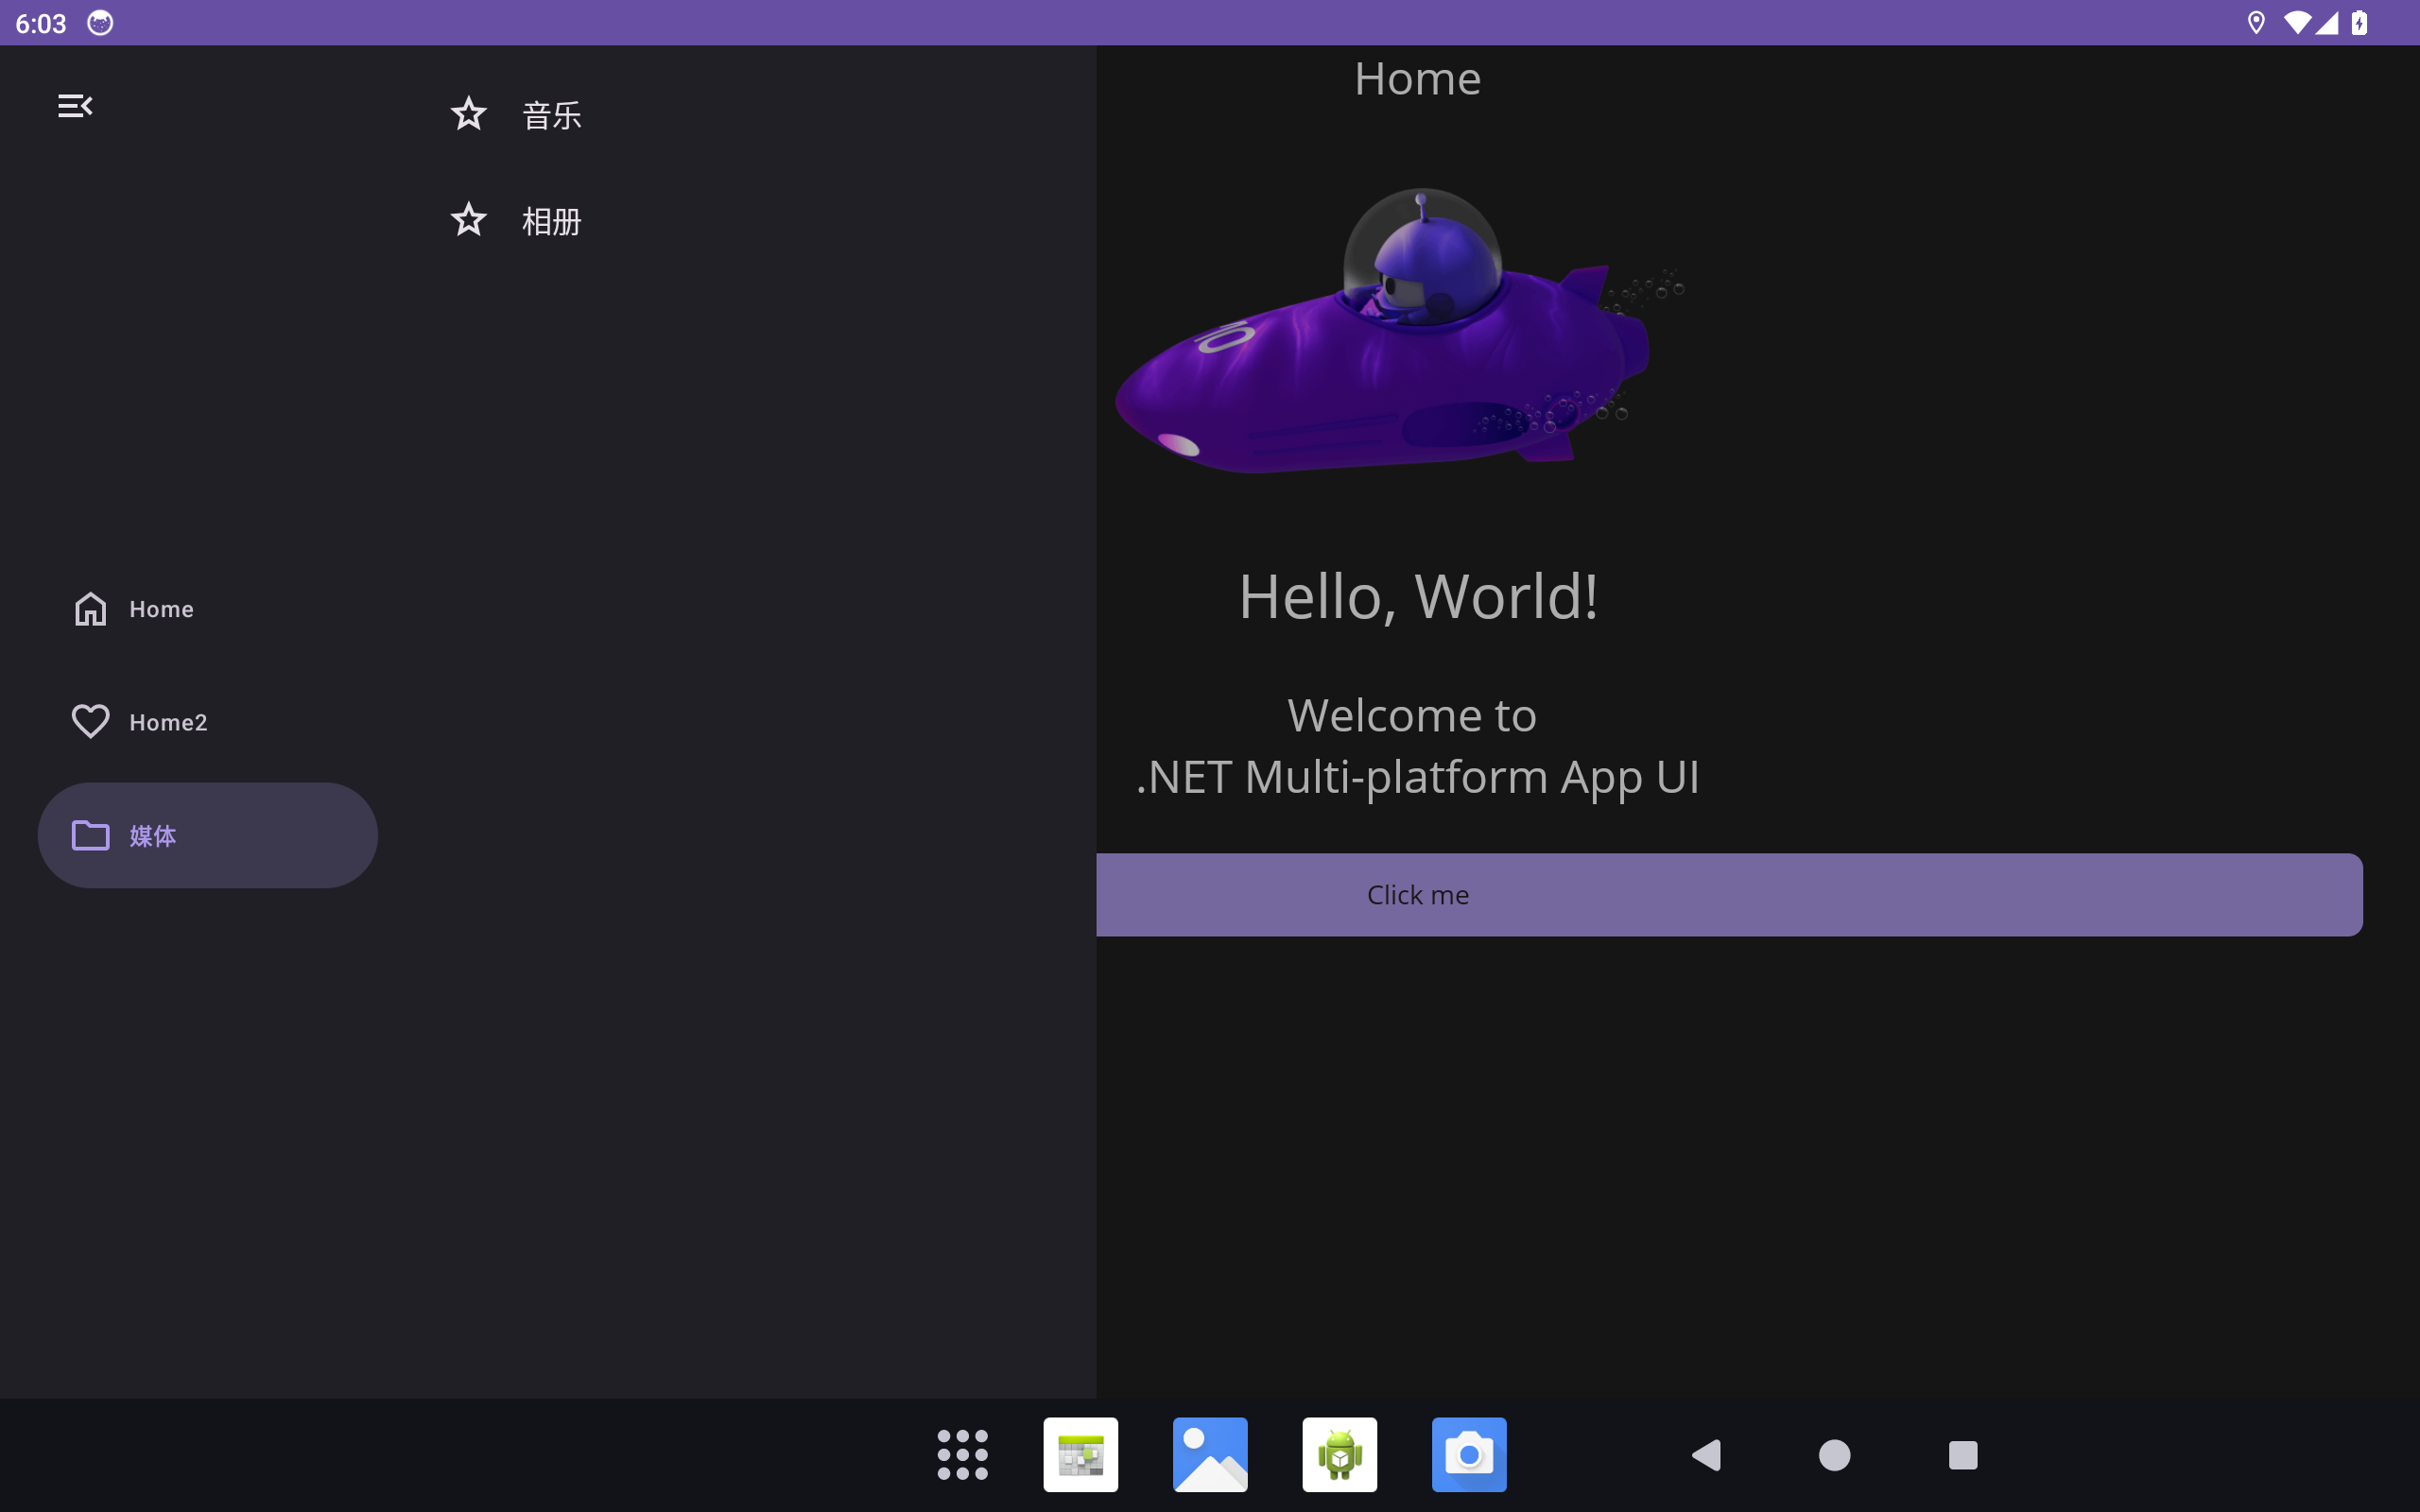This screenshot has height=1512, width=2420.
Task: Click the Welcome to .NET Multi-platform App UI text
Action: coord(1417,746)
